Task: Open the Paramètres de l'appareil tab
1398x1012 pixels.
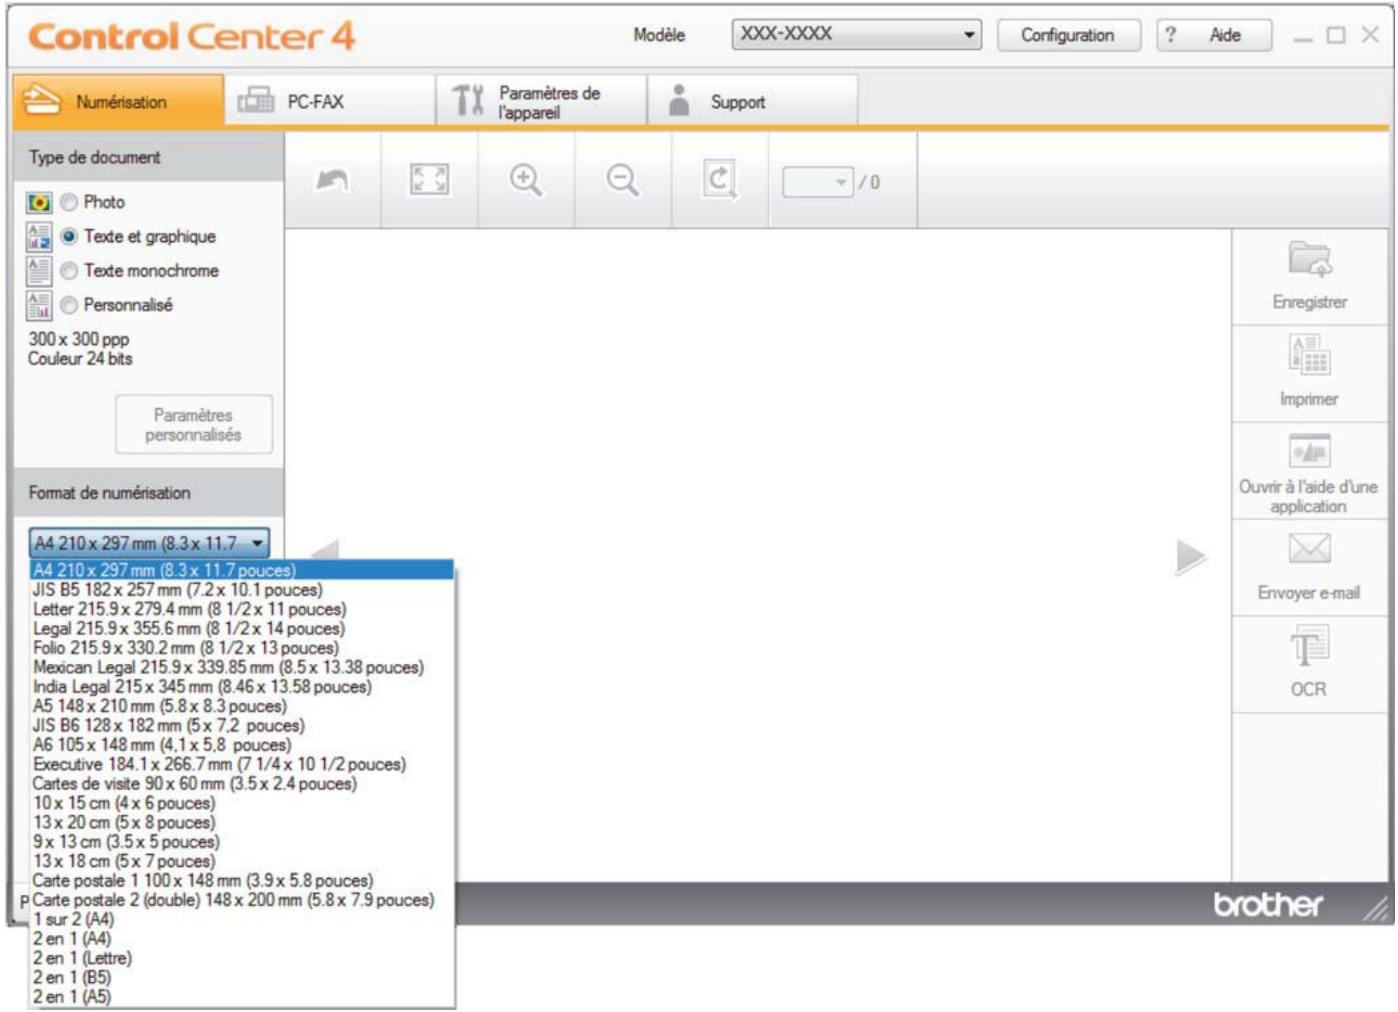Action: [x=541, y=101]
